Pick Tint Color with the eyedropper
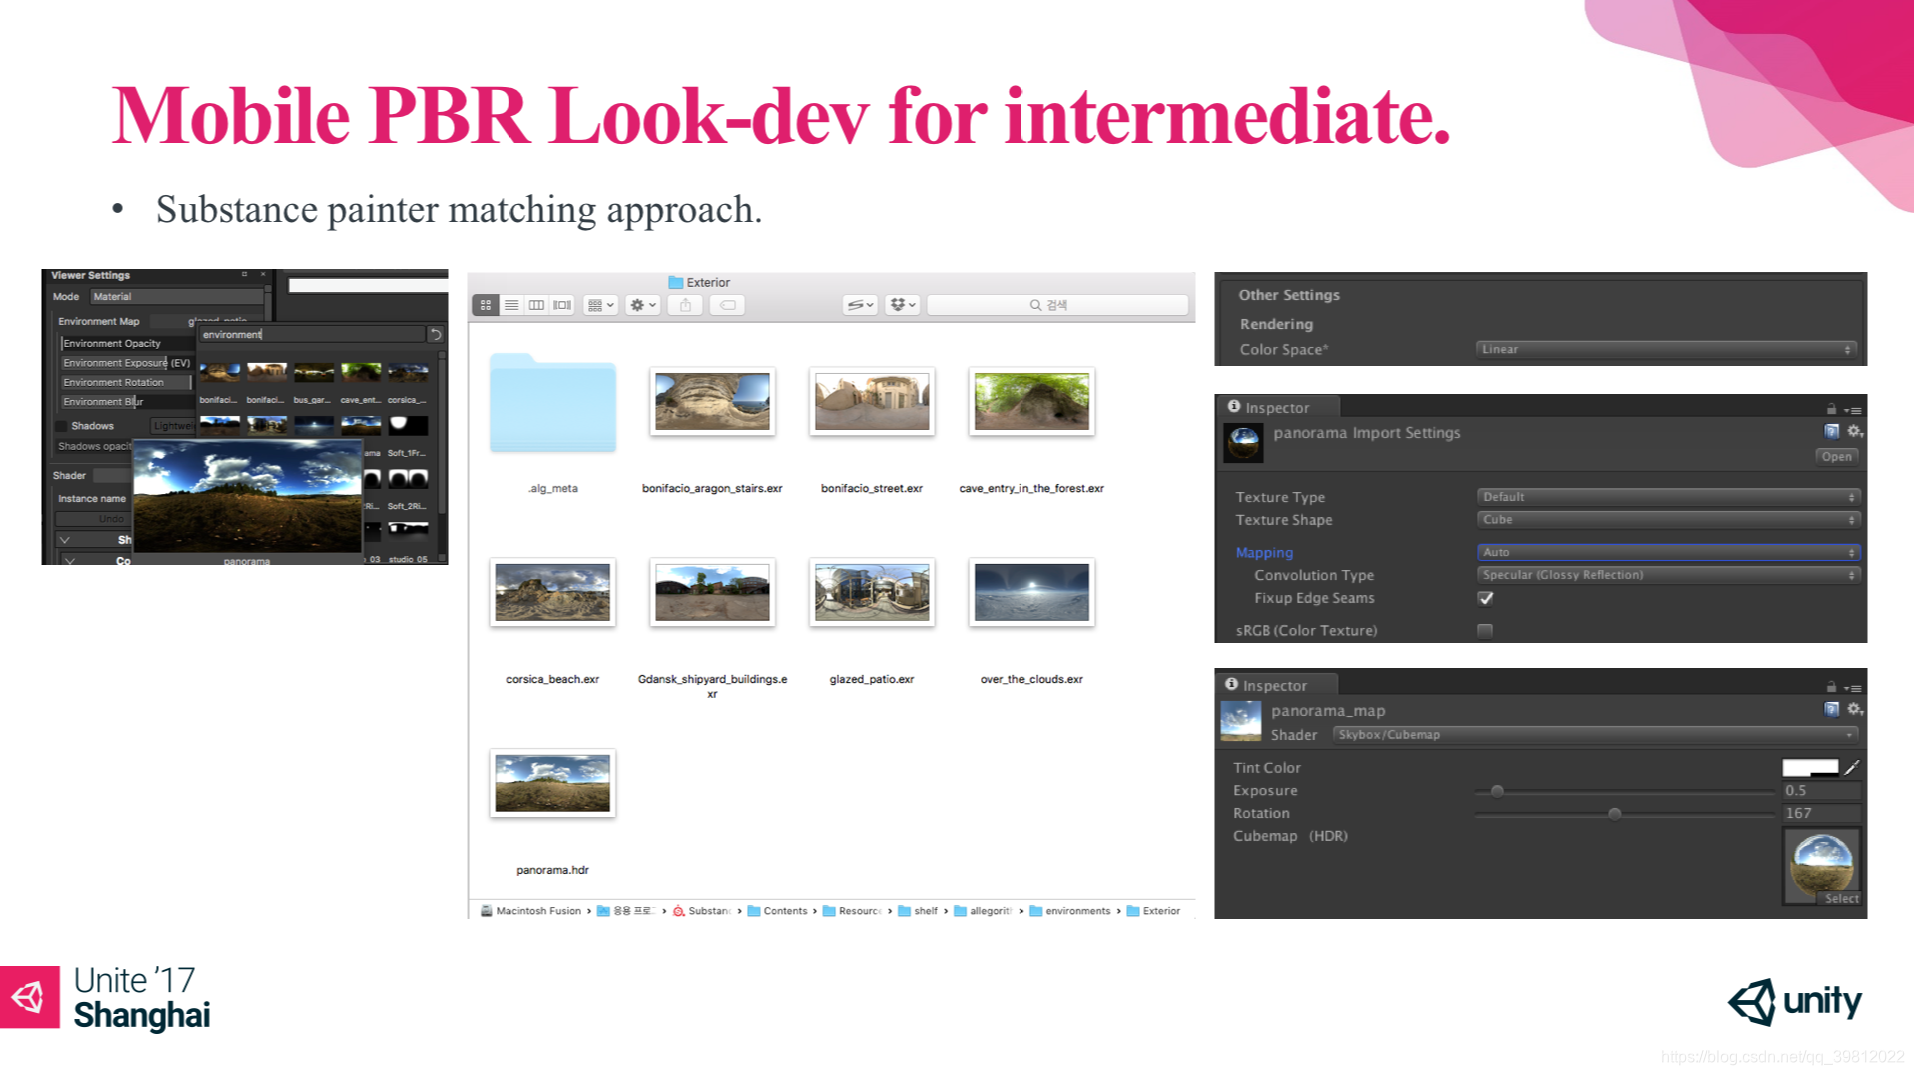The width and height of the screenshot is (1914, 1075). [x=1851, y=768]
